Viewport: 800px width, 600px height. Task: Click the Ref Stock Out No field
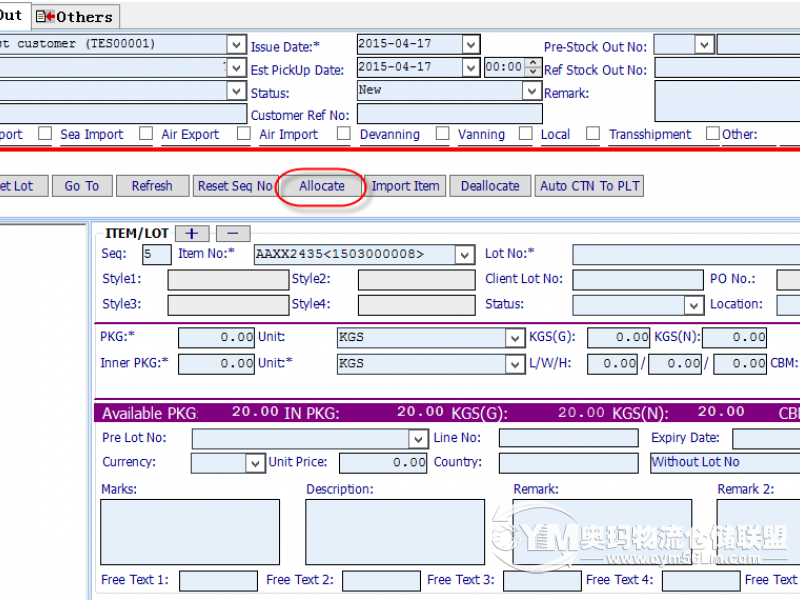[727, 68]
